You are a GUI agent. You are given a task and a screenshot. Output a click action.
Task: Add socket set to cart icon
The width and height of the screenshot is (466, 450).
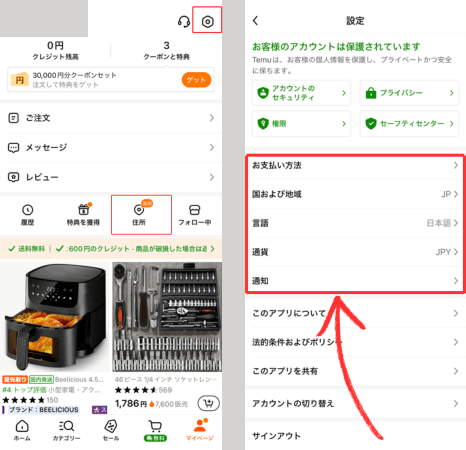click(x=209, y=403)
